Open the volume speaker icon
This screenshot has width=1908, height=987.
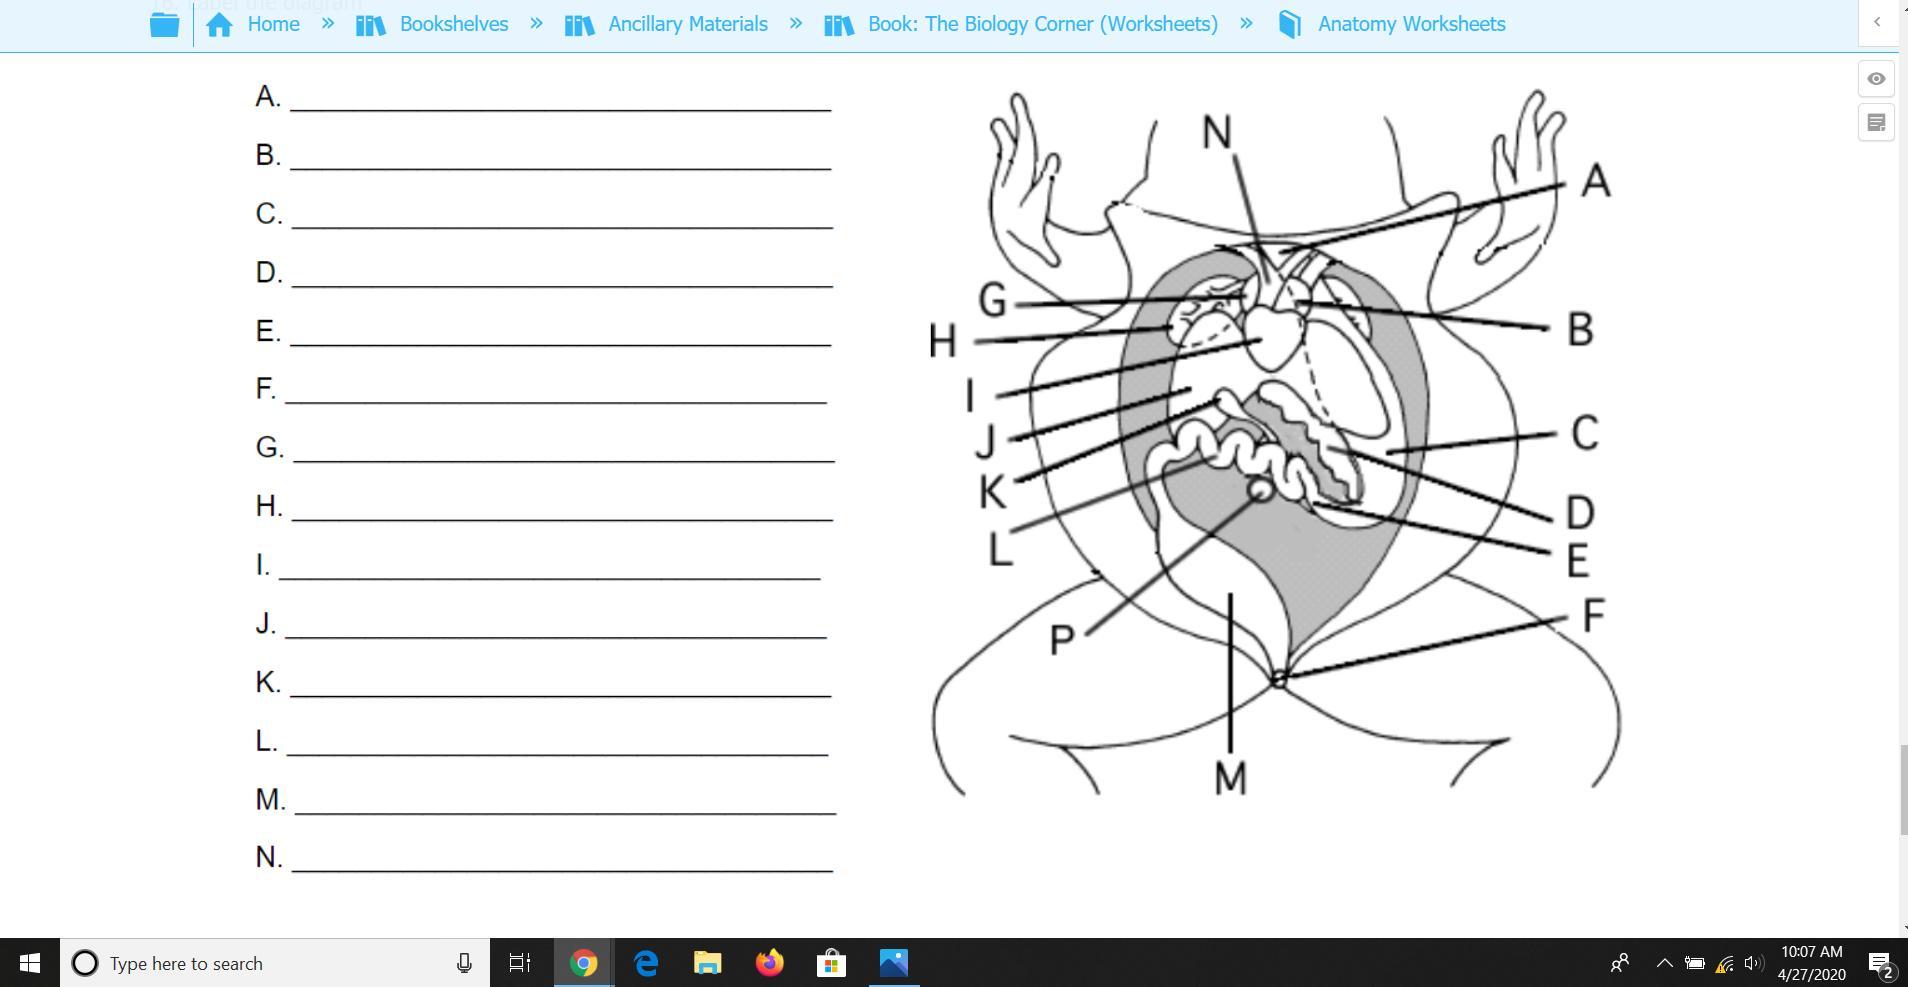click(x=1754, y=963)
